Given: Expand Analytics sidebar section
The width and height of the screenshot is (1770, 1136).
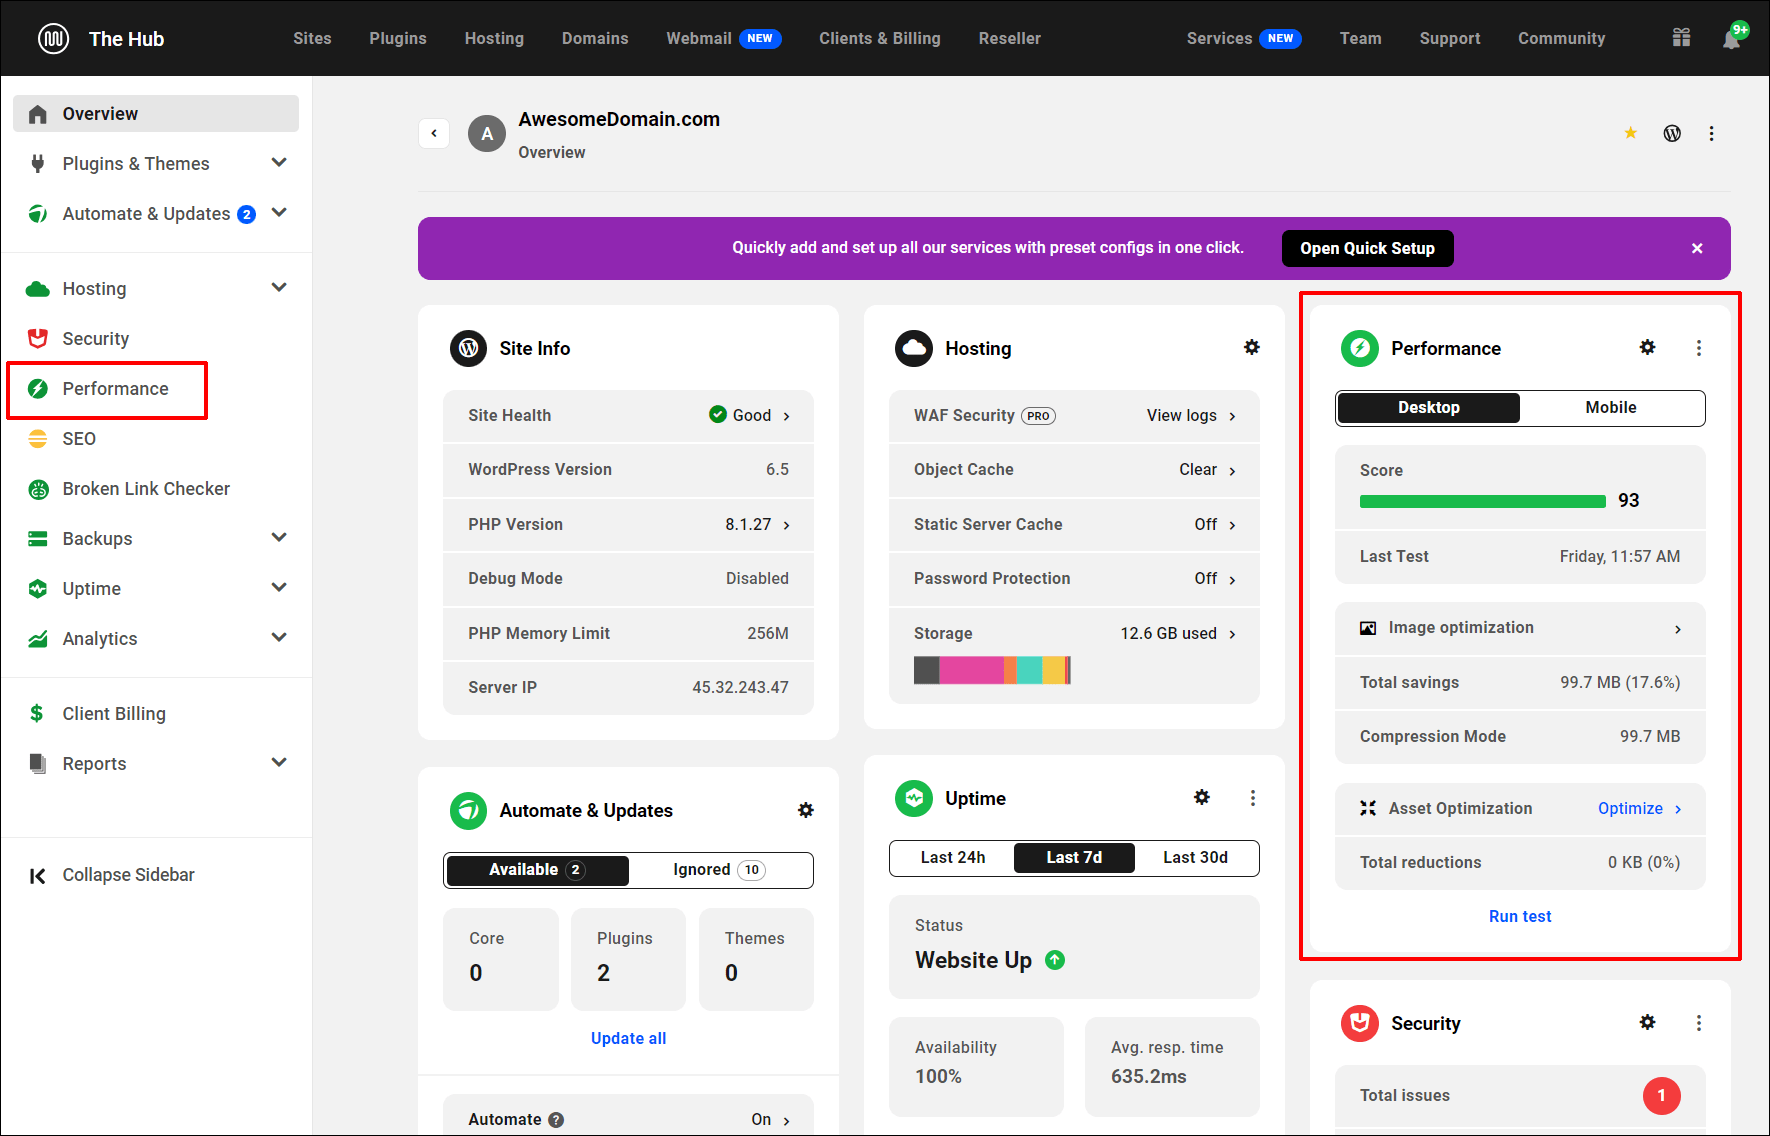Looking at the screenshot, I should [279, 637].
